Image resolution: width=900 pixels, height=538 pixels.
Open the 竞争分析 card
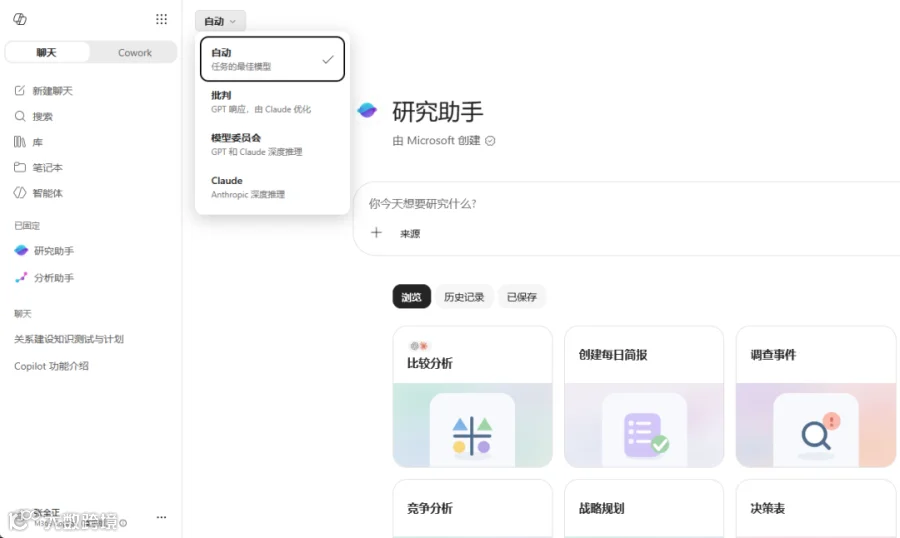472,509
